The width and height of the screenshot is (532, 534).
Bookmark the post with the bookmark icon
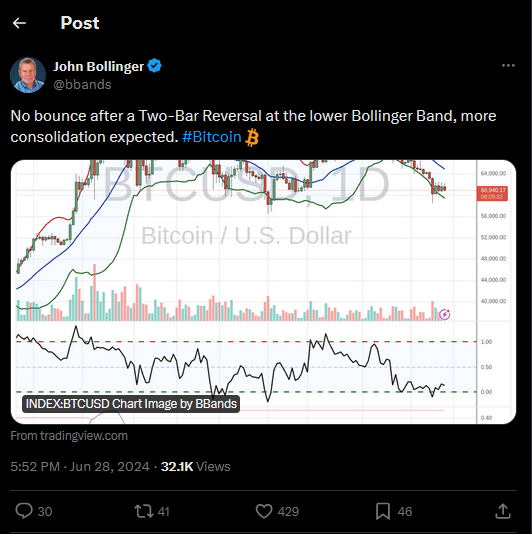click(383, 512)
